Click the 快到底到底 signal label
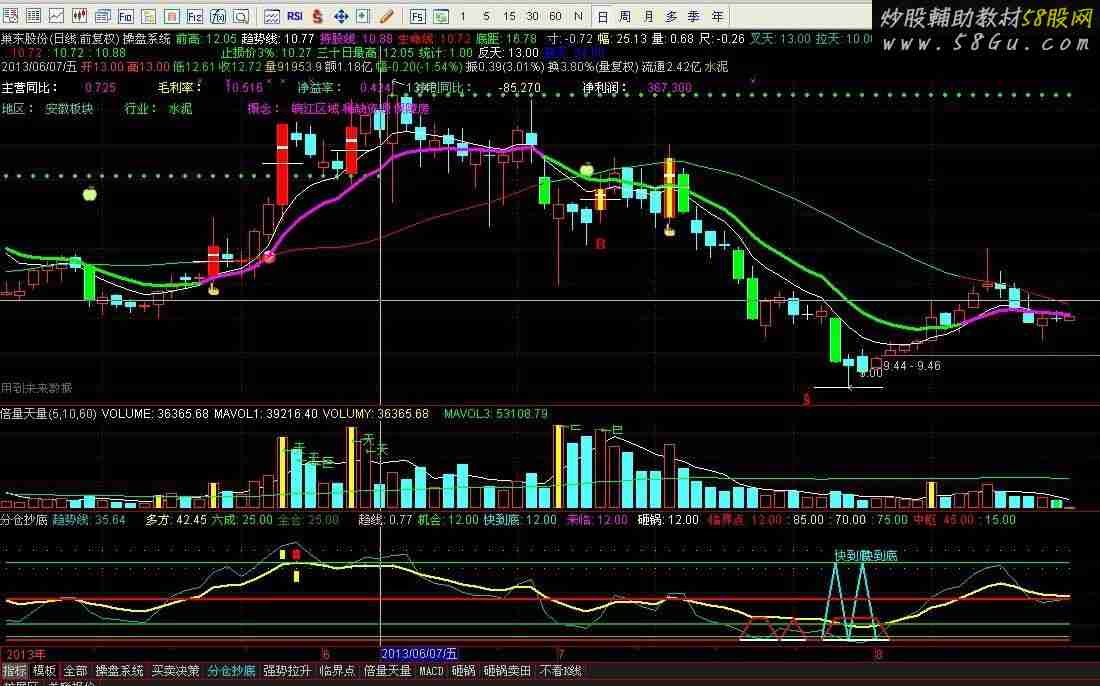 pyautogui.click(x=866, y=556)
